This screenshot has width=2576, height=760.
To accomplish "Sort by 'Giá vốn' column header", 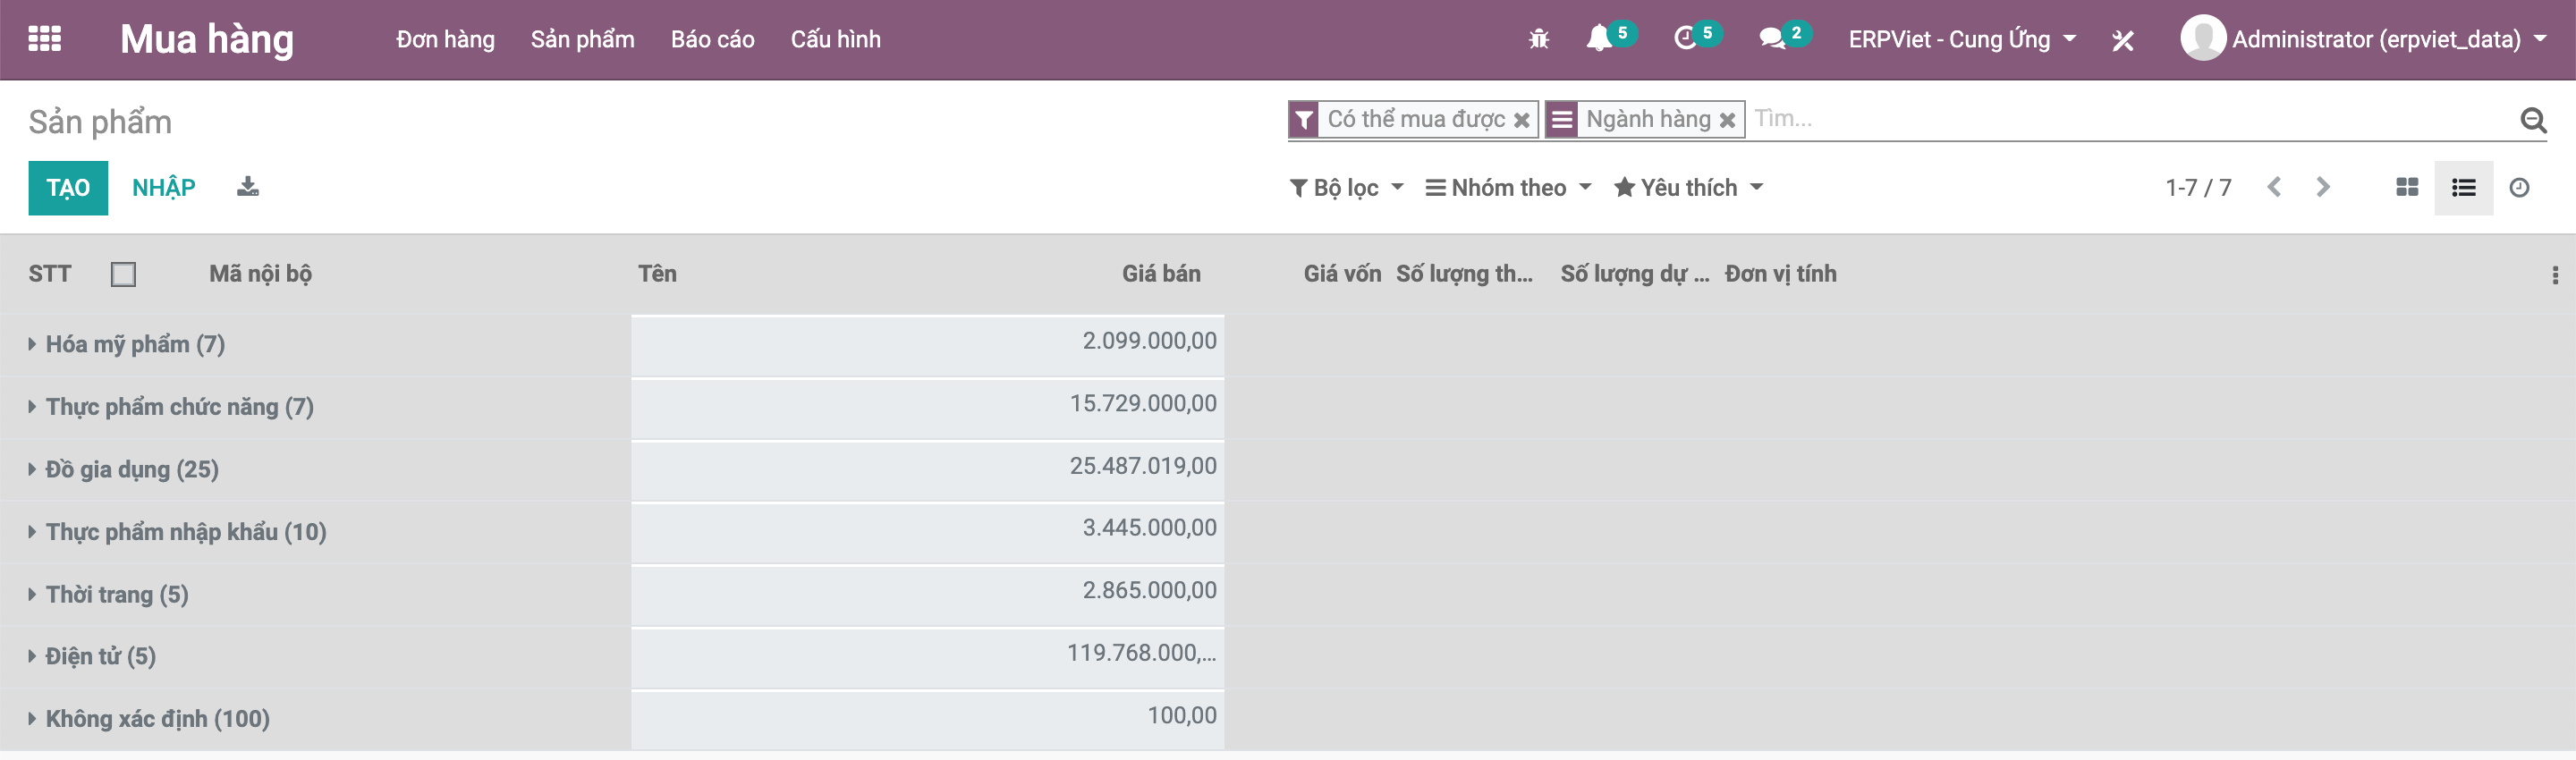I will point(1342,274).
